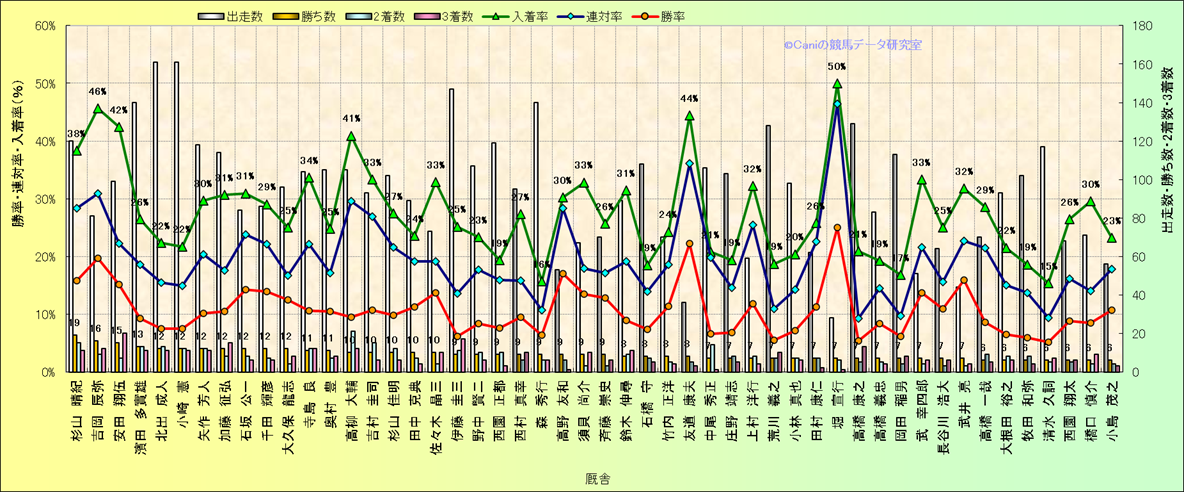Click the 50% data label above 堀 宣行

[837, 67]
